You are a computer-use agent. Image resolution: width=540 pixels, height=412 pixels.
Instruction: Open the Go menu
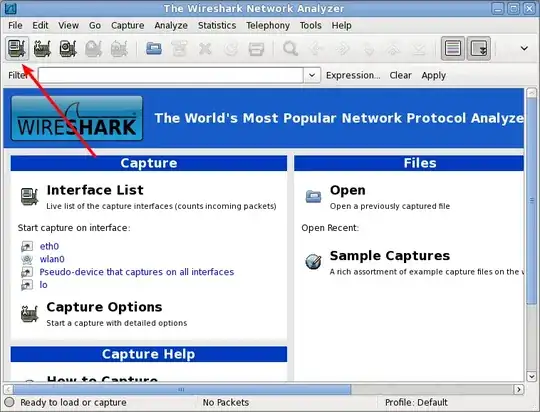(95, 25)
